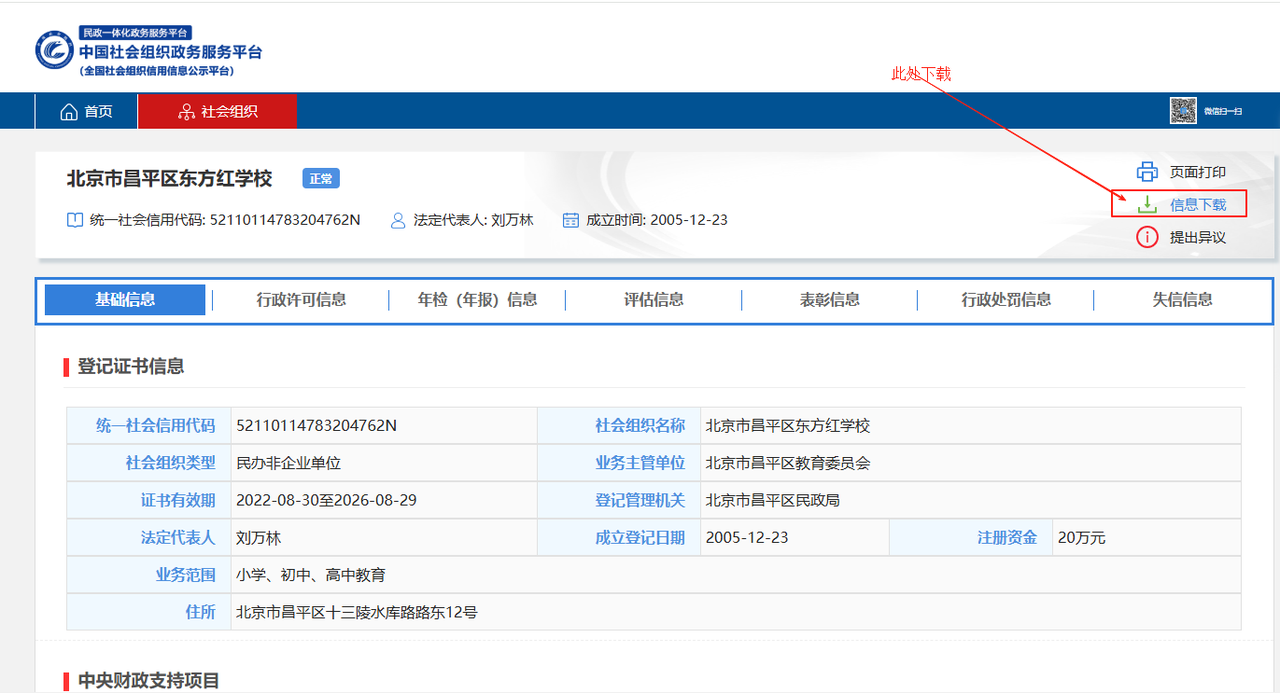View the 行政处罚信息 tab
Image resolution: width=1280 pixels, height=693 pixels.
pyautogui.click(x=1006, y=300)
